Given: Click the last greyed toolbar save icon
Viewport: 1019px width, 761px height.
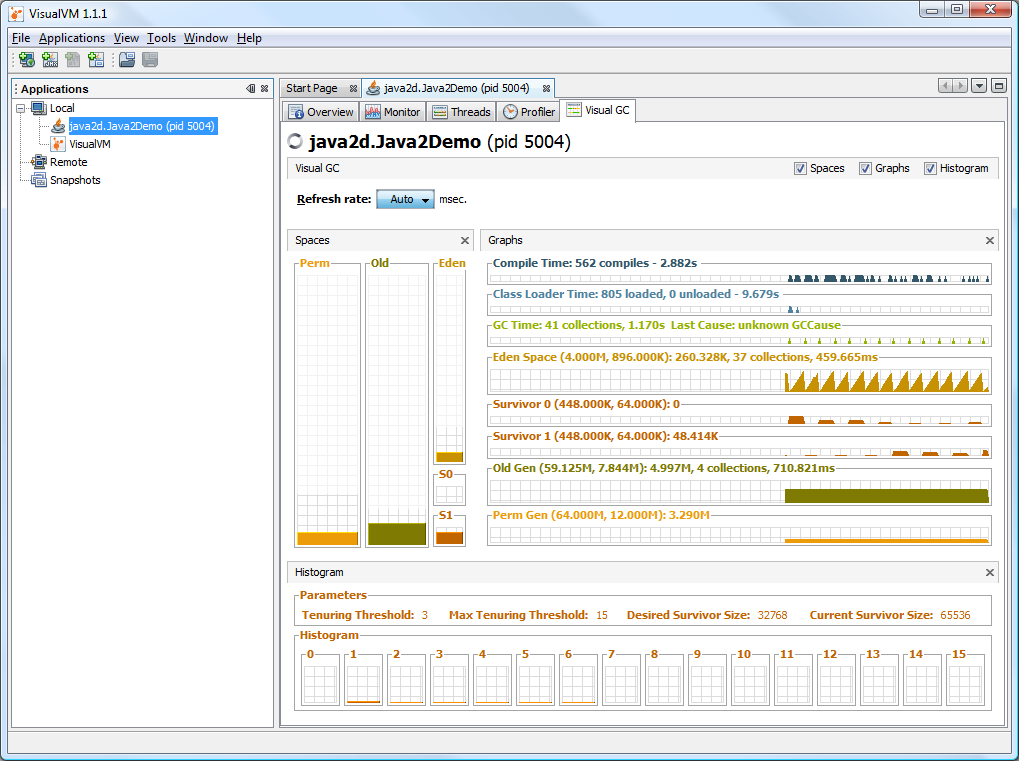Looking at the screenshot, I should point(150,60).
